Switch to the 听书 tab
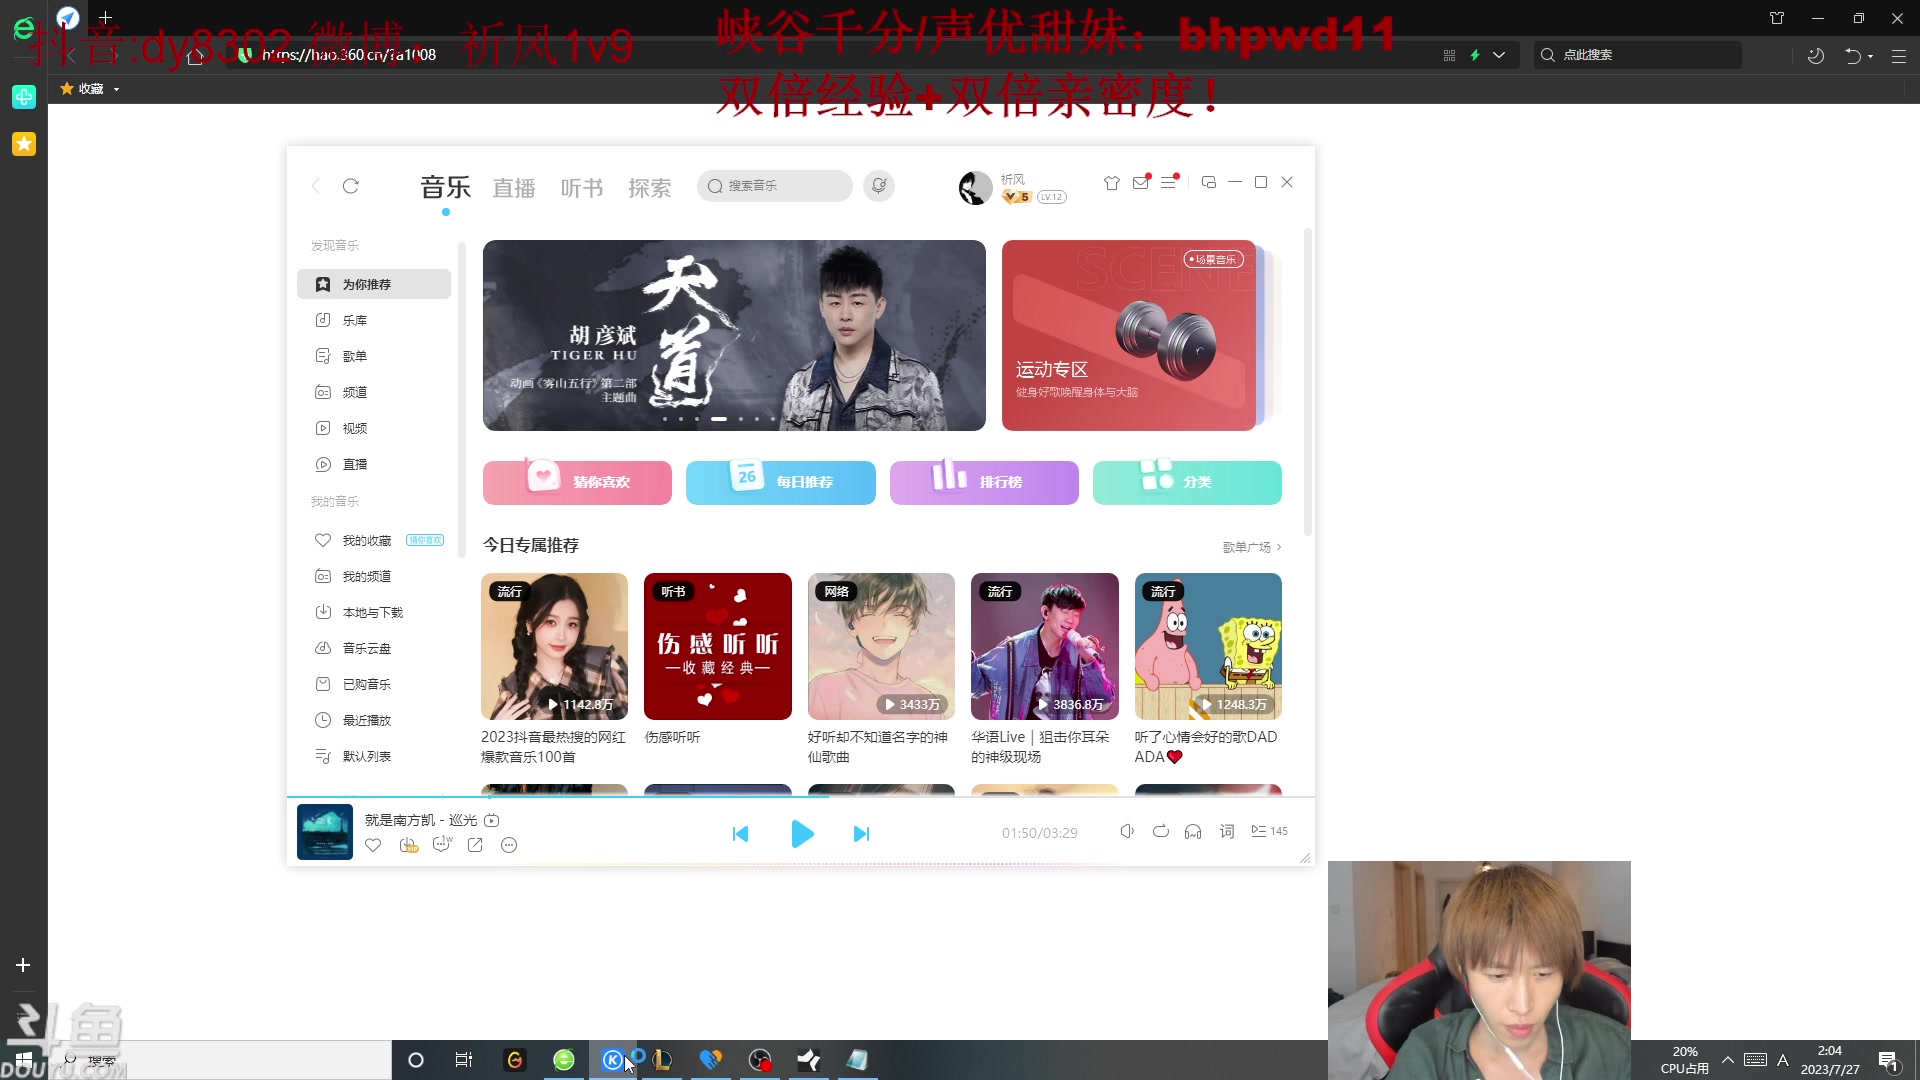This screenshot has width=1920, height=1080. tap(582, 188)
